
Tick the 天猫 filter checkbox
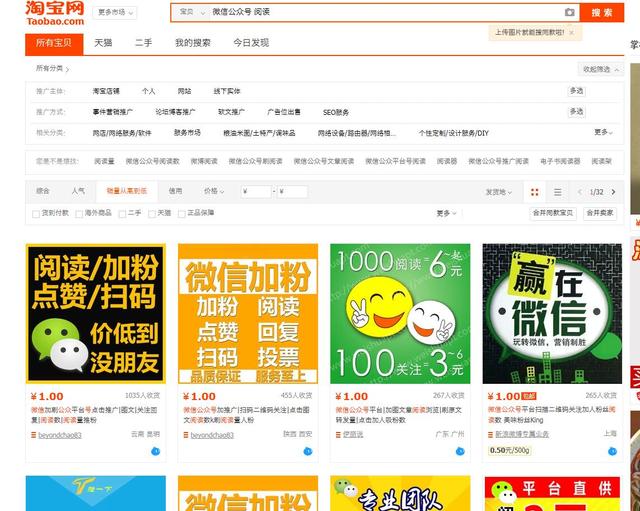(x=152, y=214)
